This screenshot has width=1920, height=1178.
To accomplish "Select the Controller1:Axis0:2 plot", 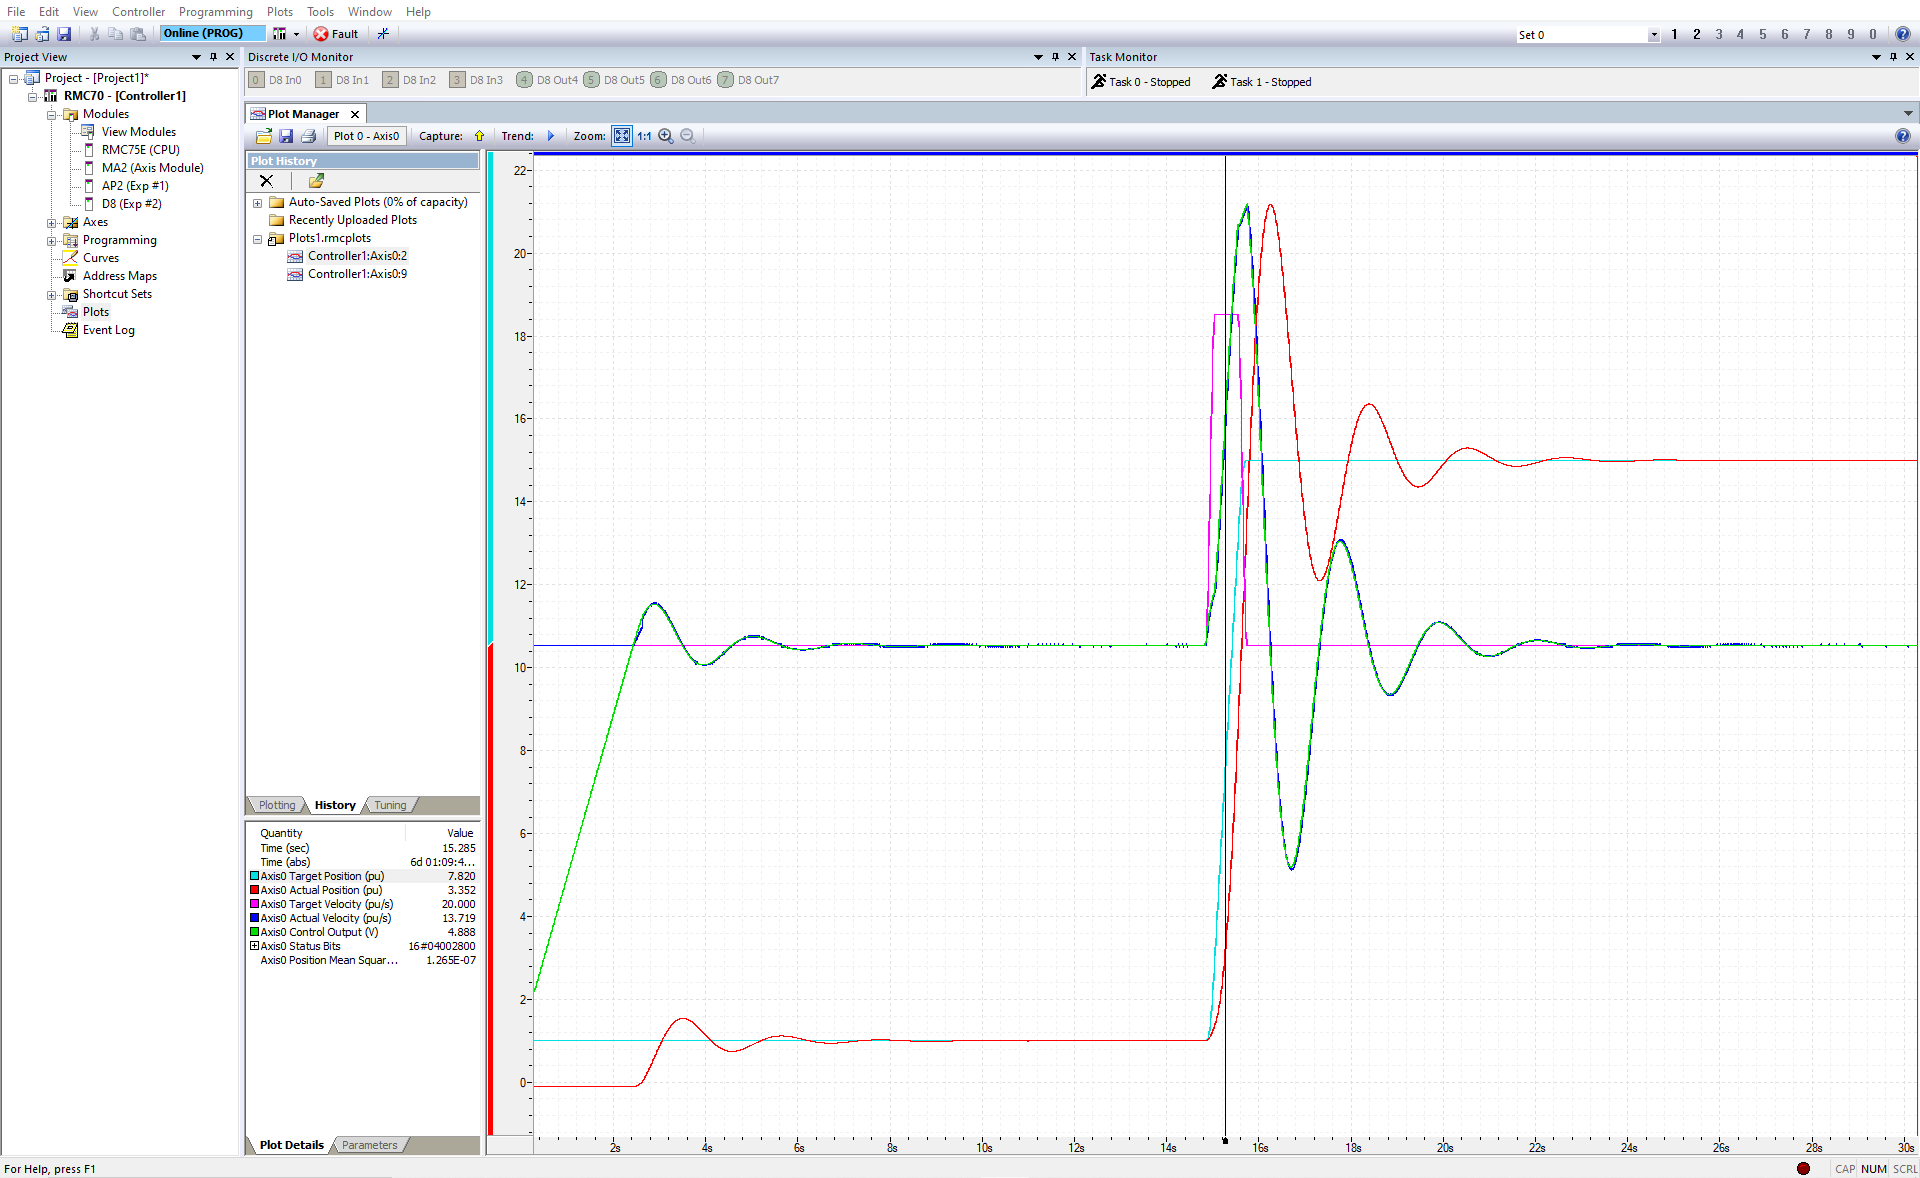I will 357,256.
